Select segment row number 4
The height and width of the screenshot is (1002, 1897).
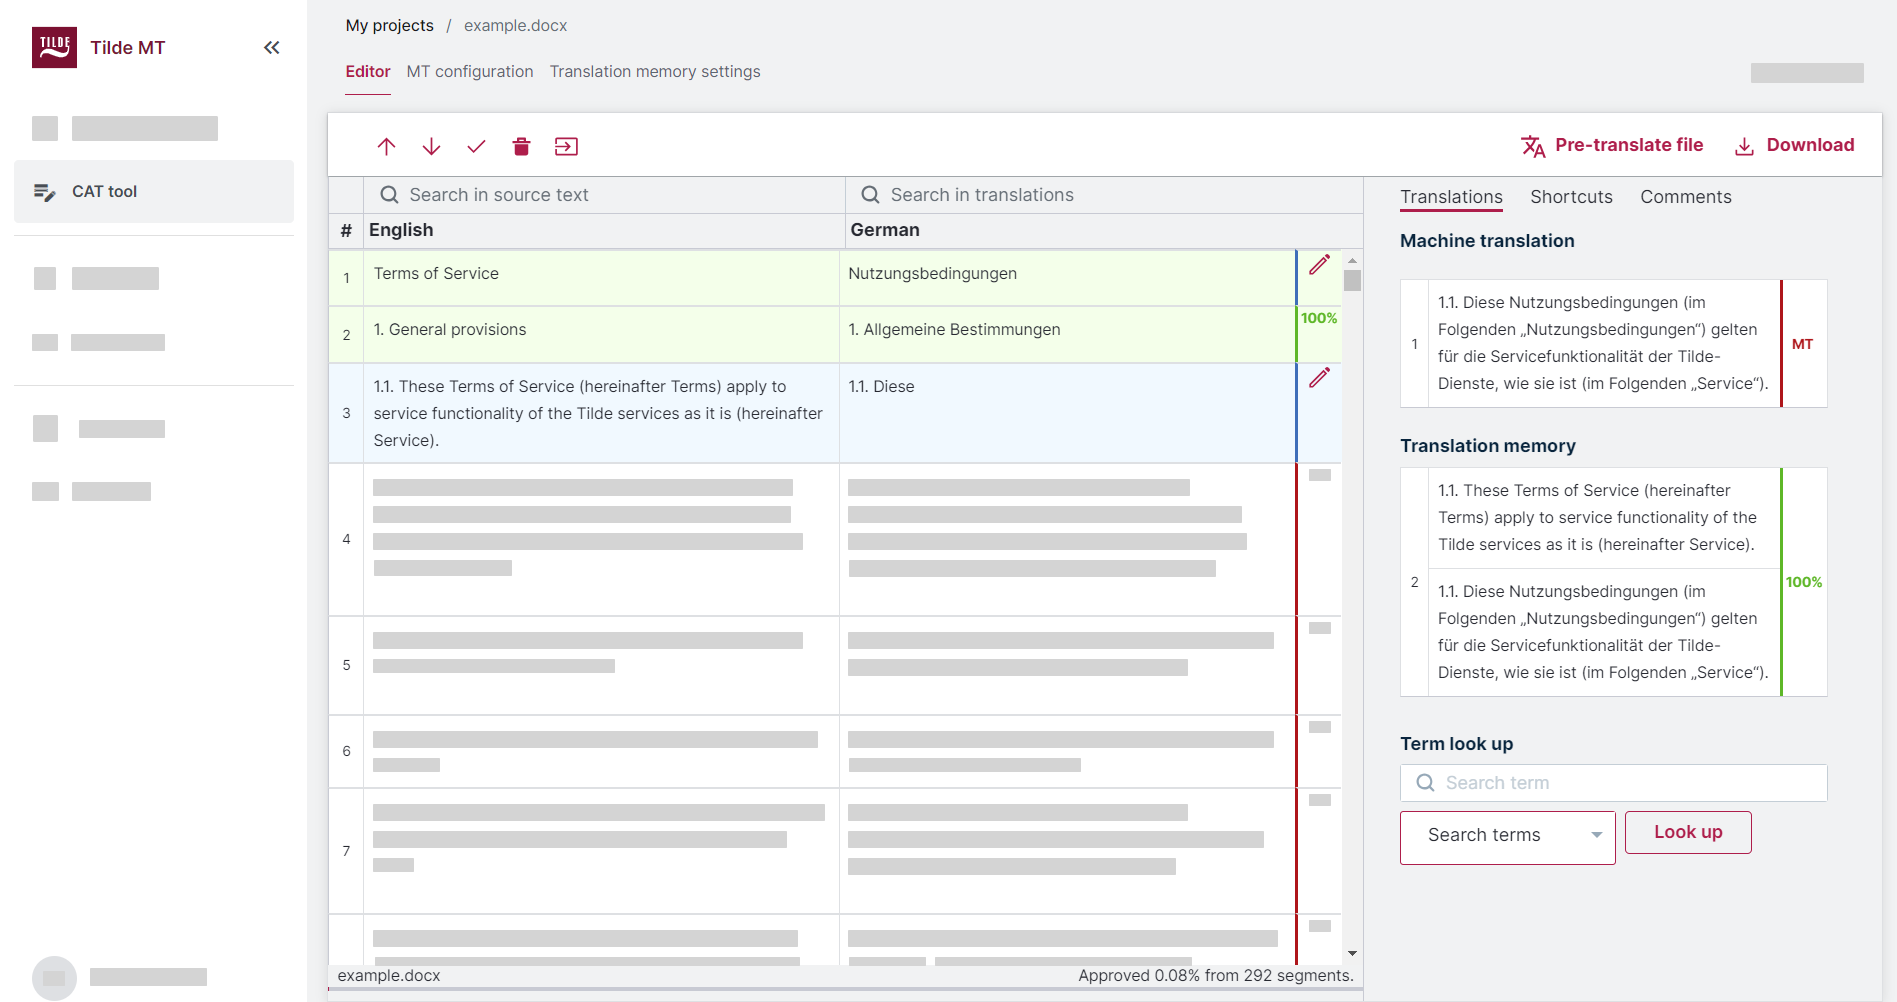[346, 539]
